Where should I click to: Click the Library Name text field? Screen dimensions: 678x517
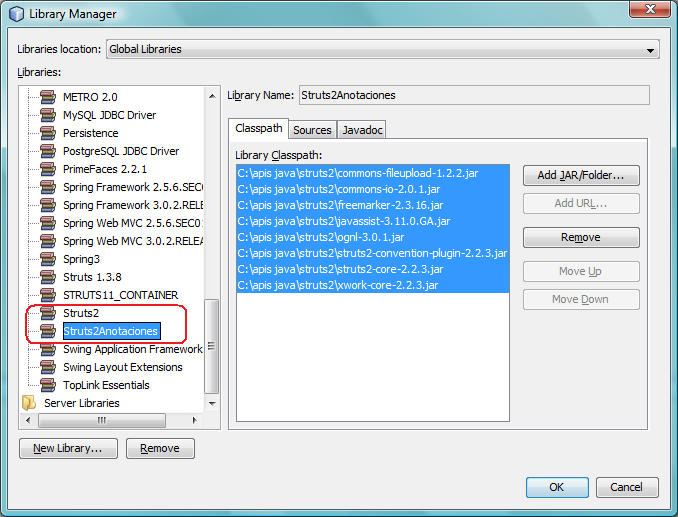(x=474, y=95)
